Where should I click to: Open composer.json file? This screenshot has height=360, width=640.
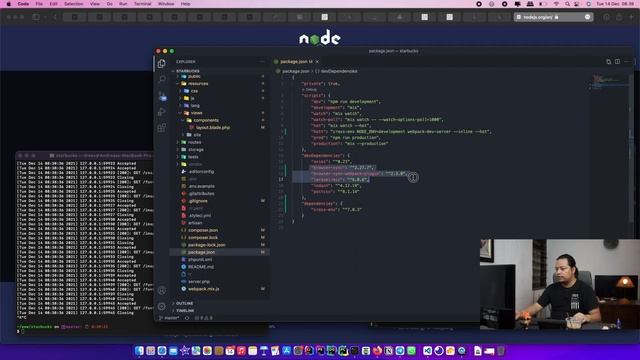203,230
